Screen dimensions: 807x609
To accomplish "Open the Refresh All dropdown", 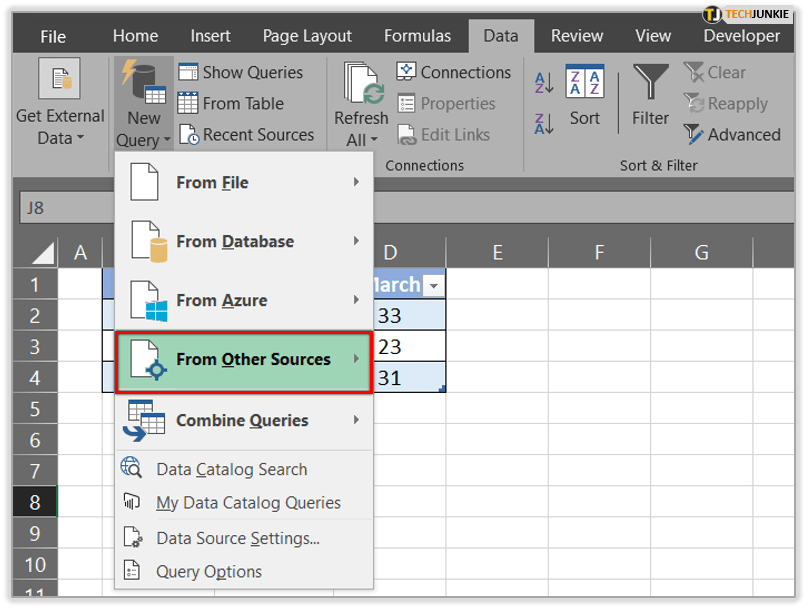I will (x=361, y=140).
